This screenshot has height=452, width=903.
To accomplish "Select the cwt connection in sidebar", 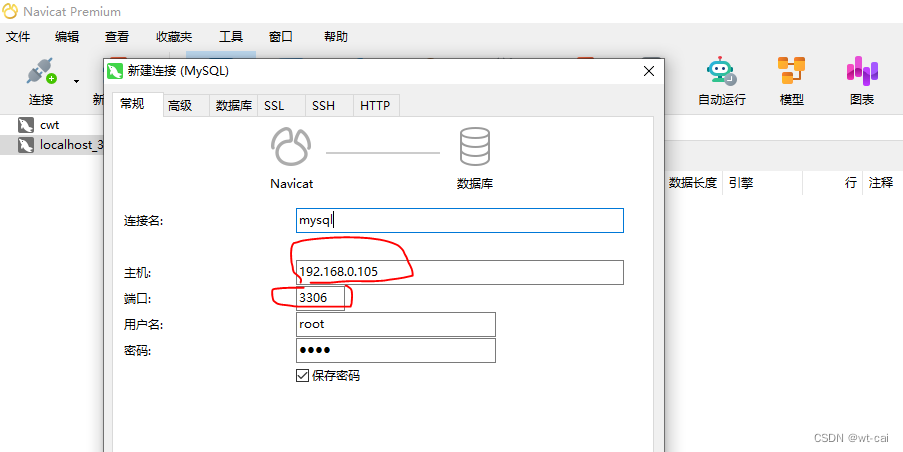I will coord(51,125).
